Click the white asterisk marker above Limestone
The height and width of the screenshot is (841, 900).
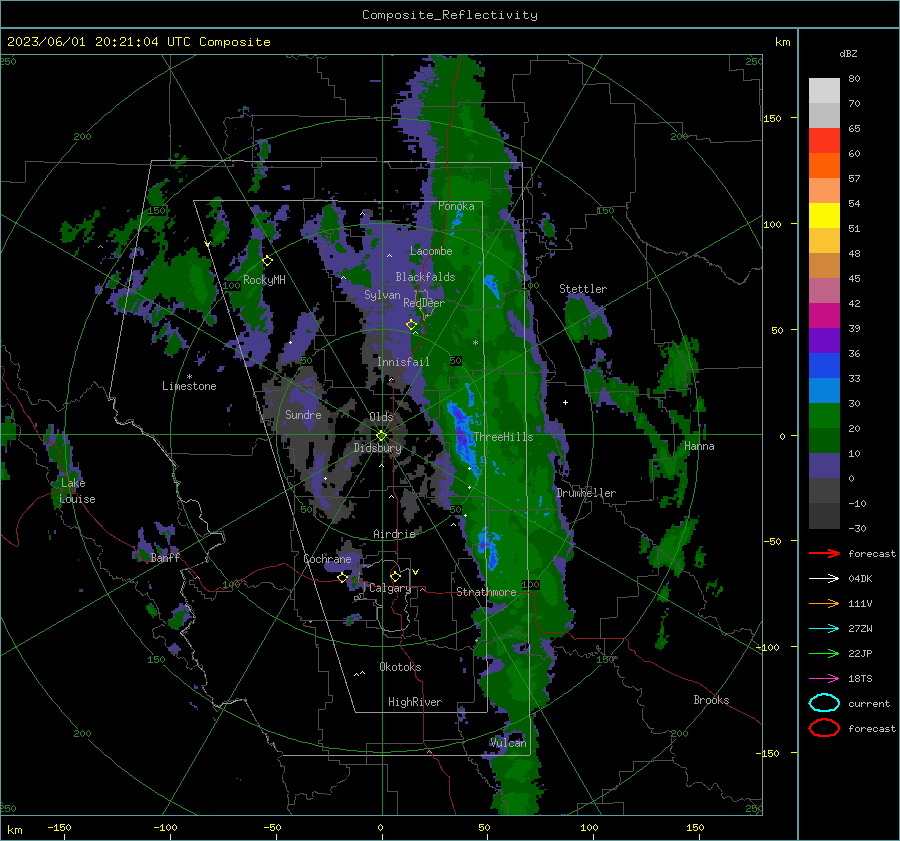(x=189, y=377)
